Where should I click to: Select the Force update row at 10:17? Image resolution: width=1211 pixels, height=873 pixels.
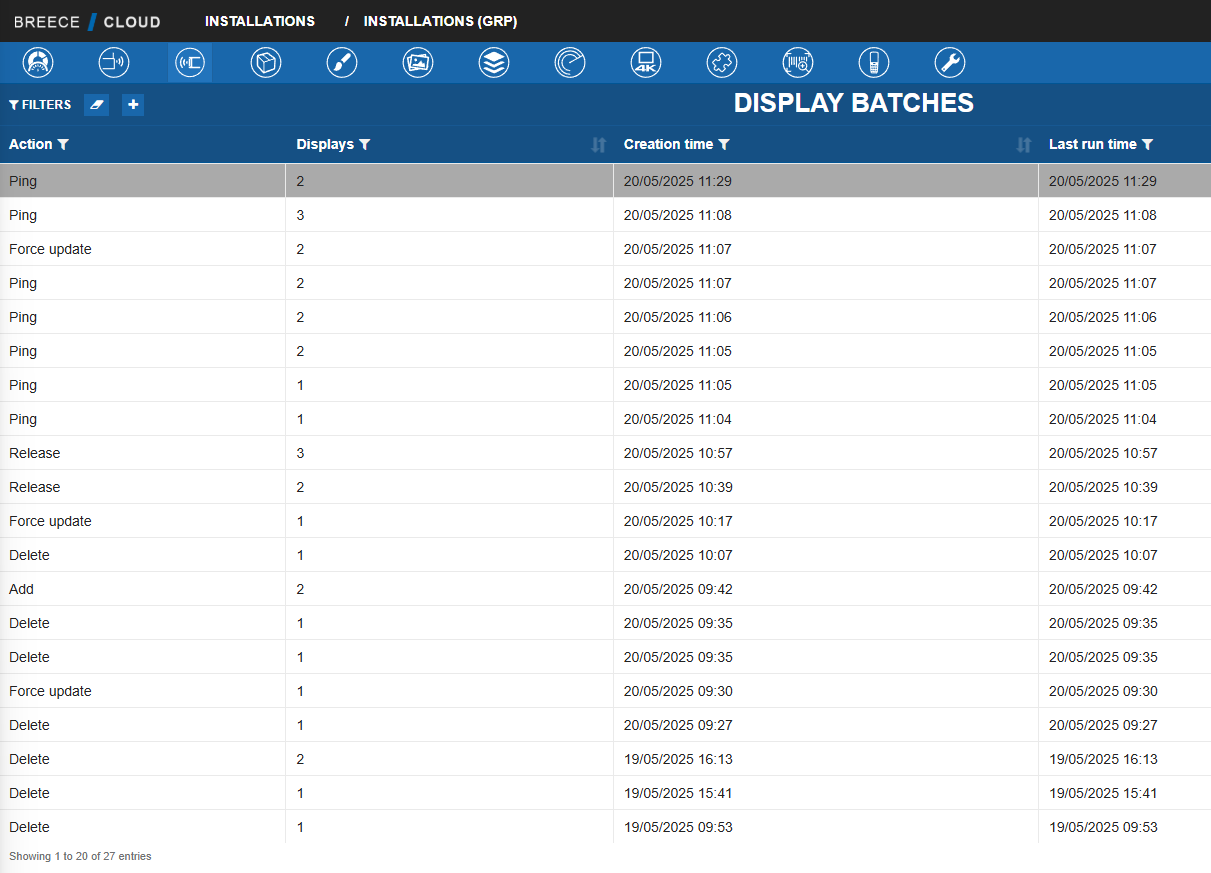coord(605,521)
